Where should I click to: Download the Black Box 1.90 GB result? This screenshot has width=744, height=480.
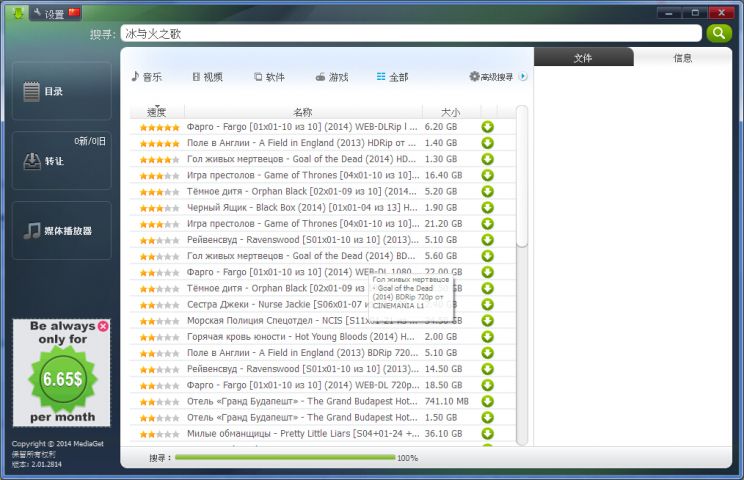tap(488, 207)
